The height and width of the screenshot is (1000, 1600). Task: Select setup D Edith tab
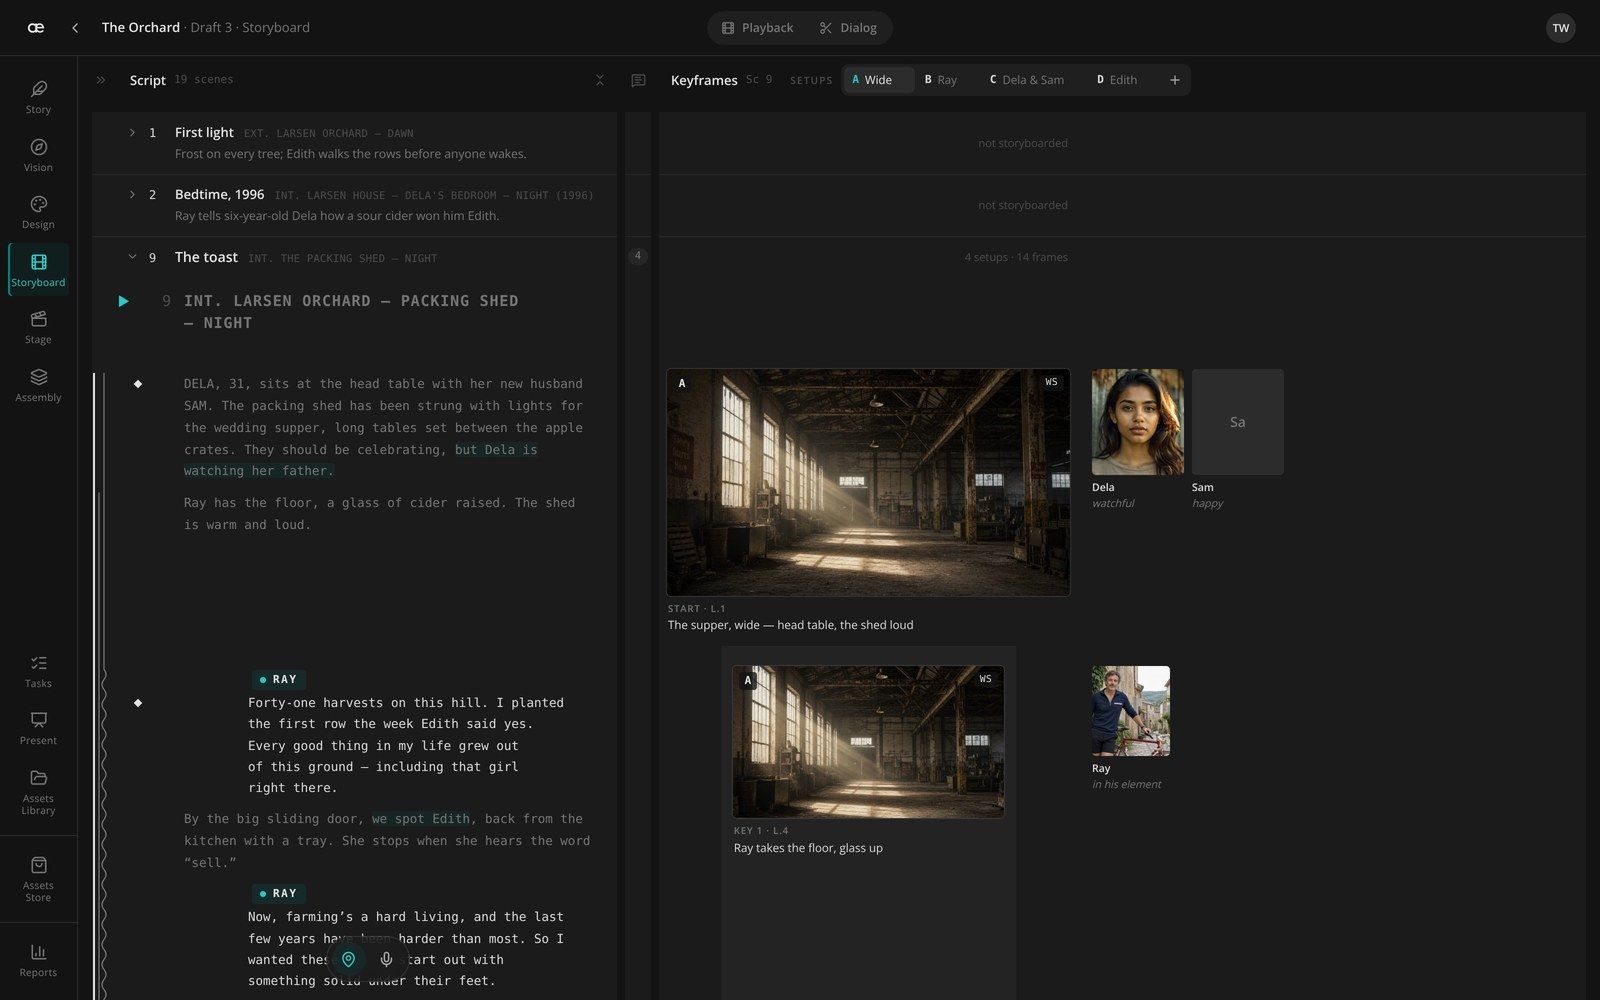tap(1117, 80)
